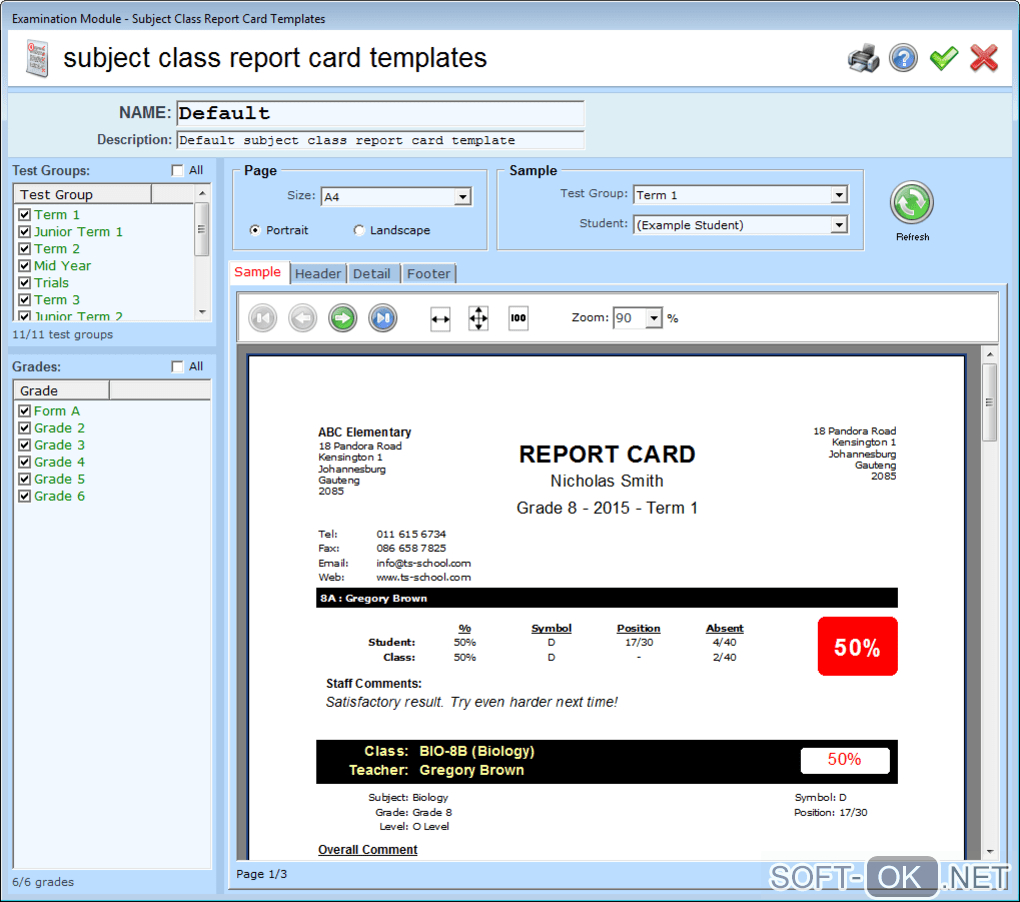Uncheck the Grade 6 checkbox
This screenshot has height=902, width=1020.
click(25, 496)
